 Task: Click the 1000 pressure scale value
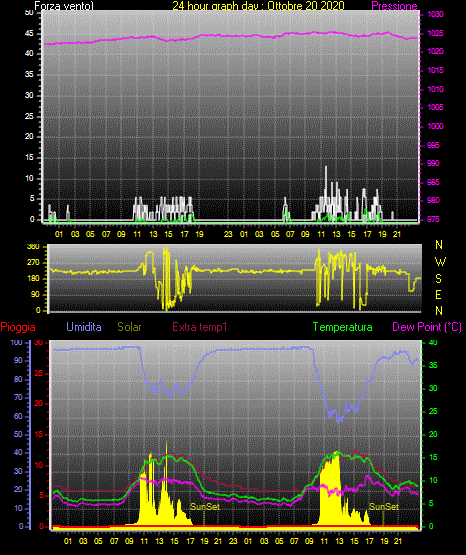tap(435, 126)
